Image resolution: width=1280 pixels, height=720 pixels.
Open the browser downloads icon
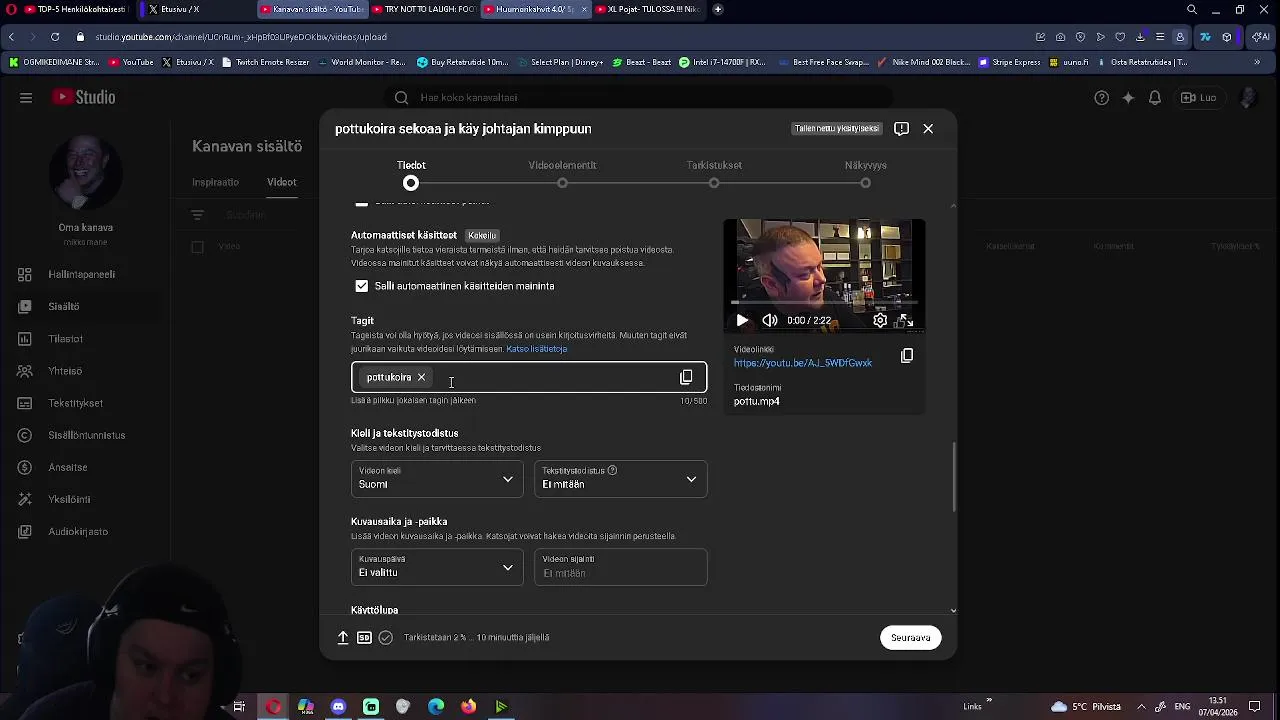[x=1140, y=37]
